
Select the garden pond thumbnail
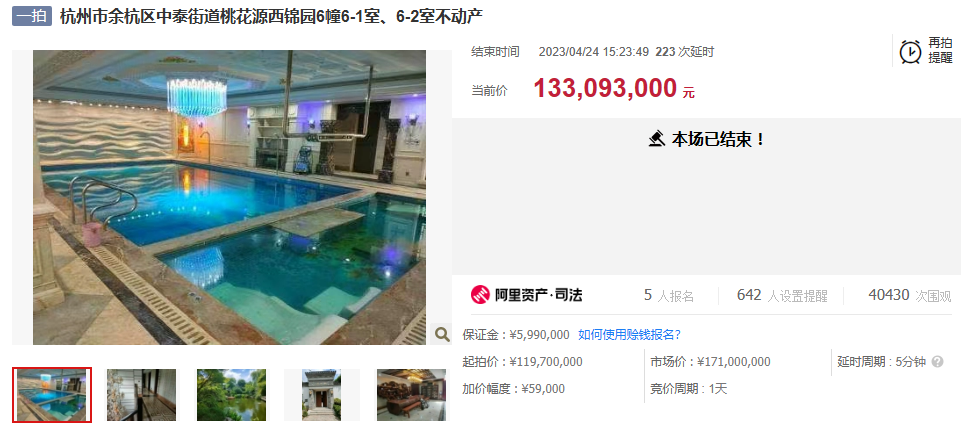231,395
